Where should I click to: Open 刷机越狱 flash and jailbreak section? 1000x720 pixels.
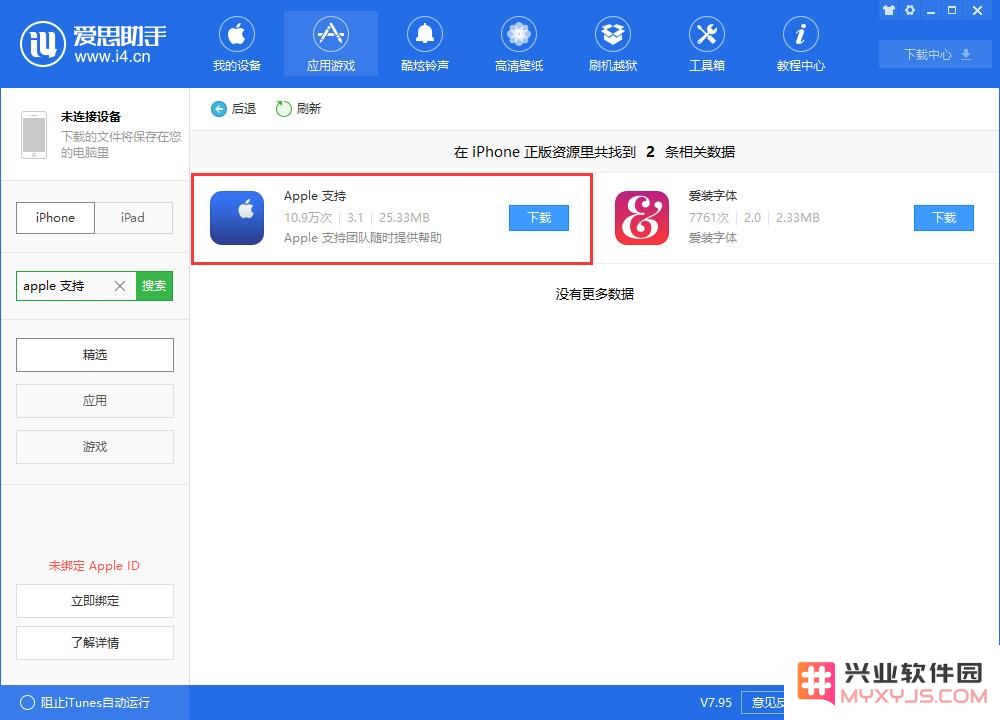613,45
